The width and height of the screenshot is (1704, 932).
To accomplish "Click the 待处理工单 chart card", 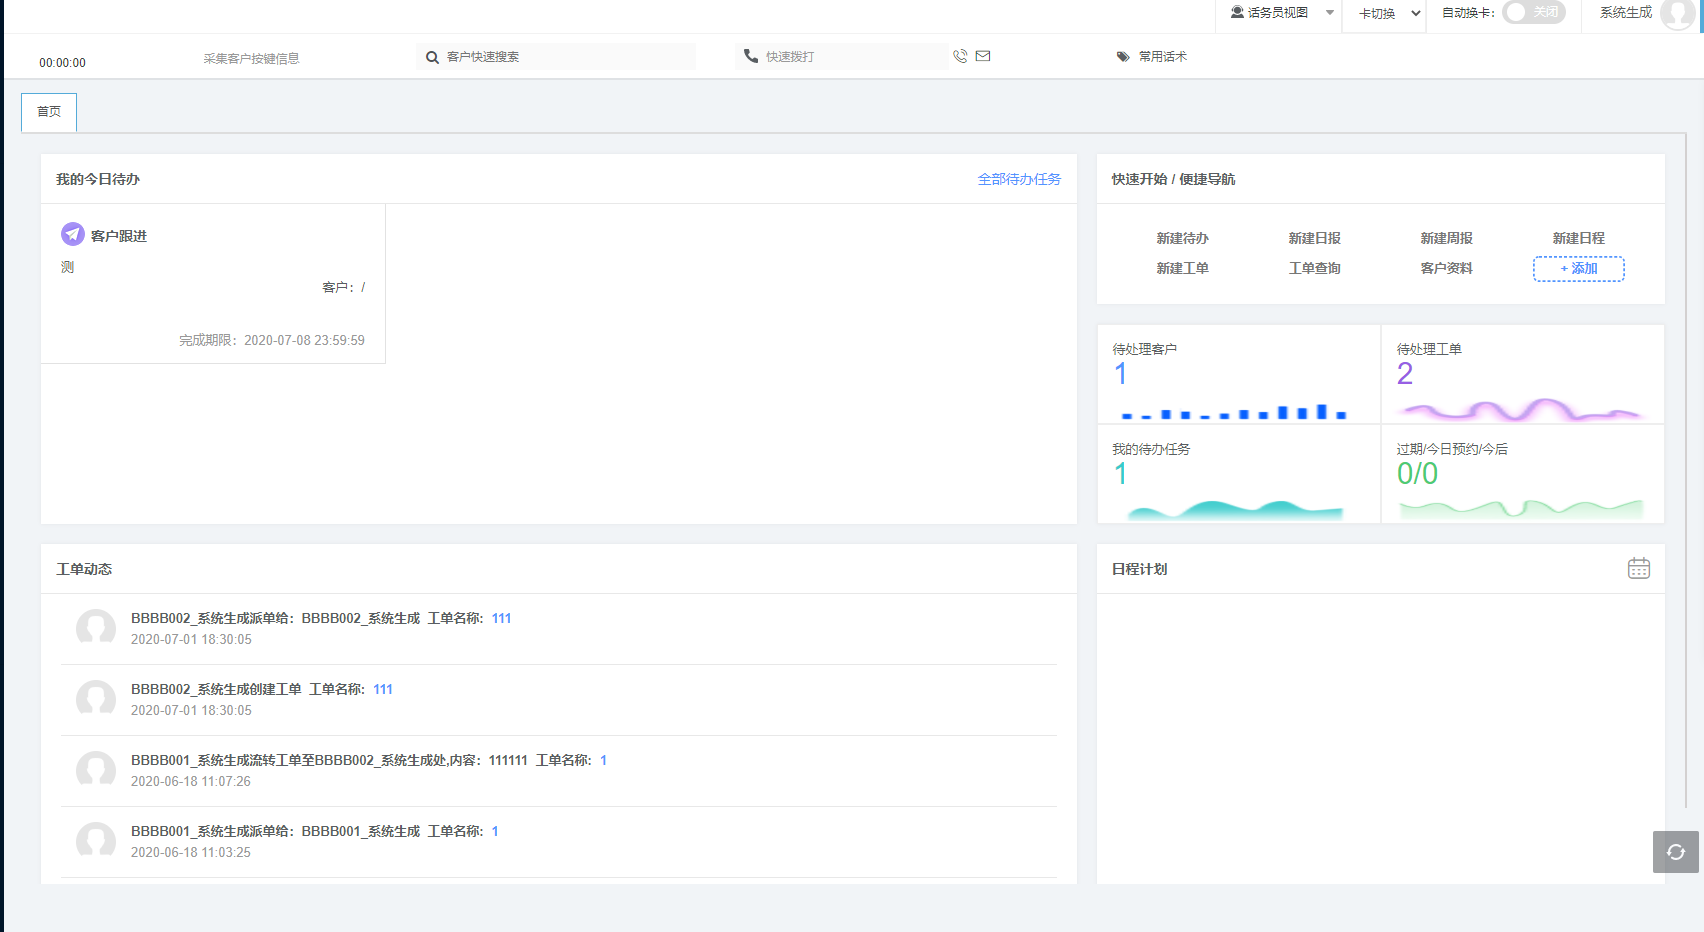I will pos(1522,374).
